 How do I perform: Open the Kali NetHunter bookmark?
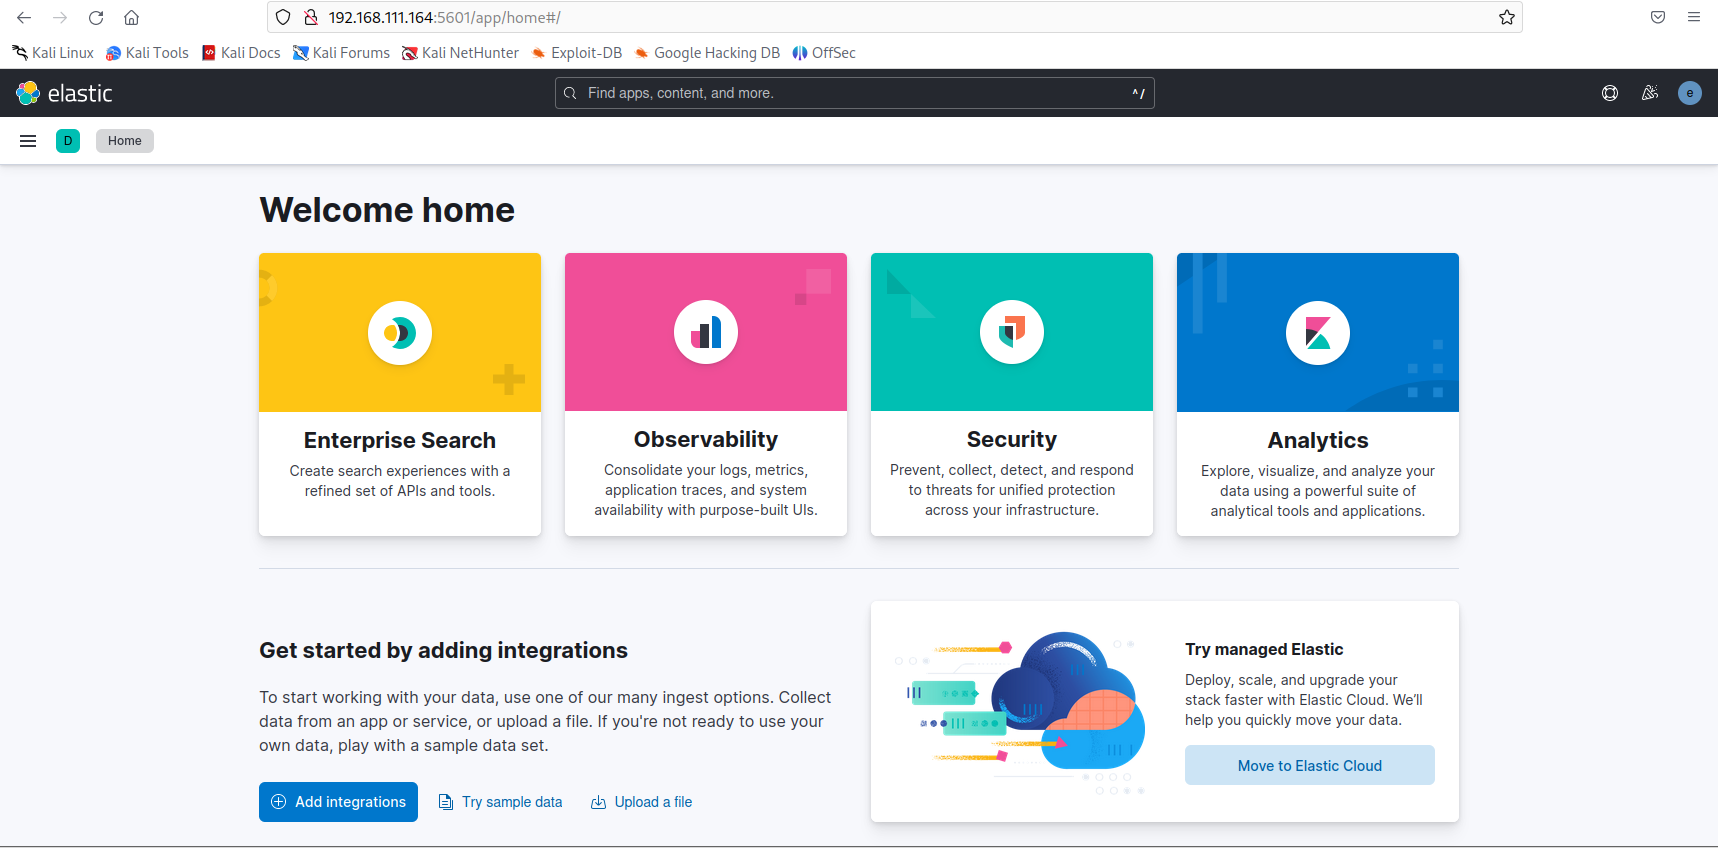point(460,53)
